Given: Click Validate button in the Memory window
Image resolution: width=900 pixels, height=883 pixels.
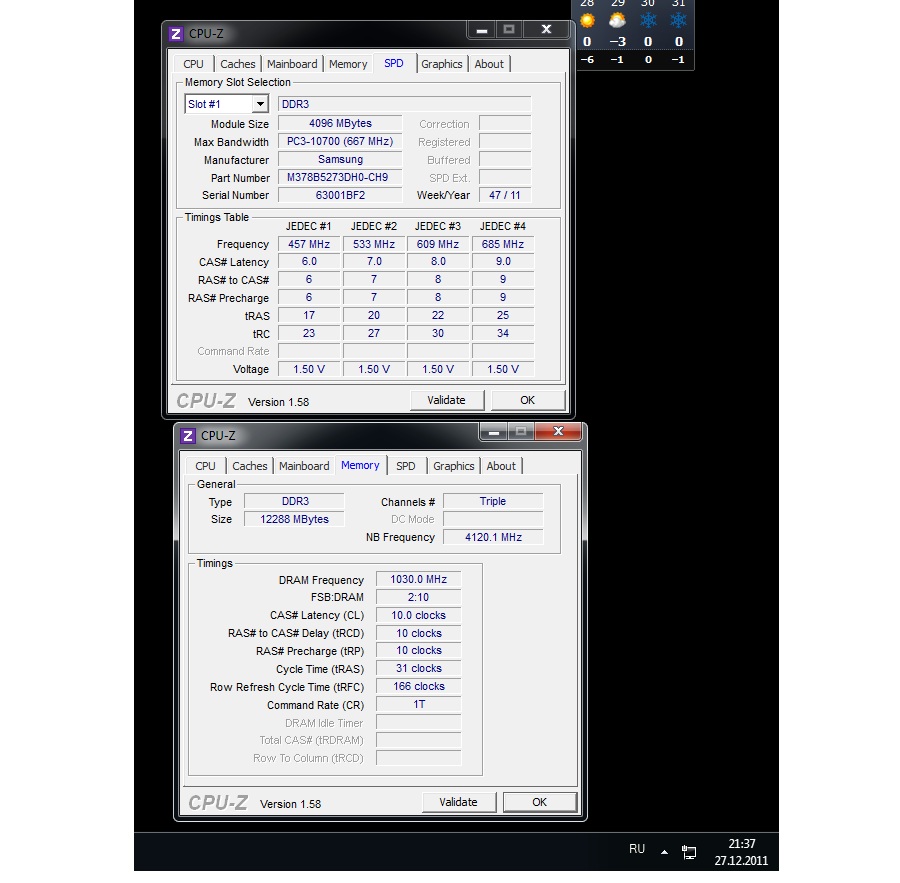Looking at the screenshot, I should [x=459, y=802].
